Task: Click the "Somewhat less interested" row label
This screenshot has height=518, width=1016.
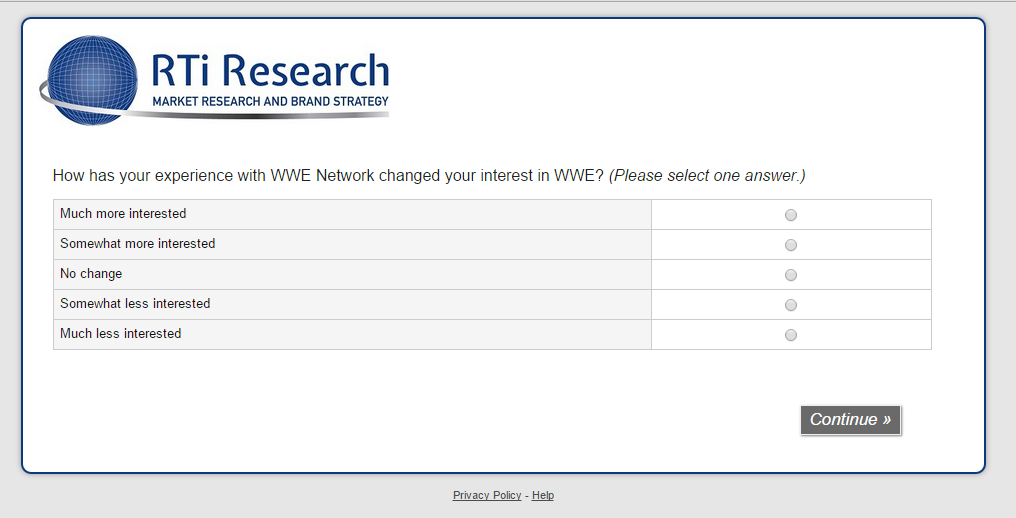Action: (x=135, y=304)
